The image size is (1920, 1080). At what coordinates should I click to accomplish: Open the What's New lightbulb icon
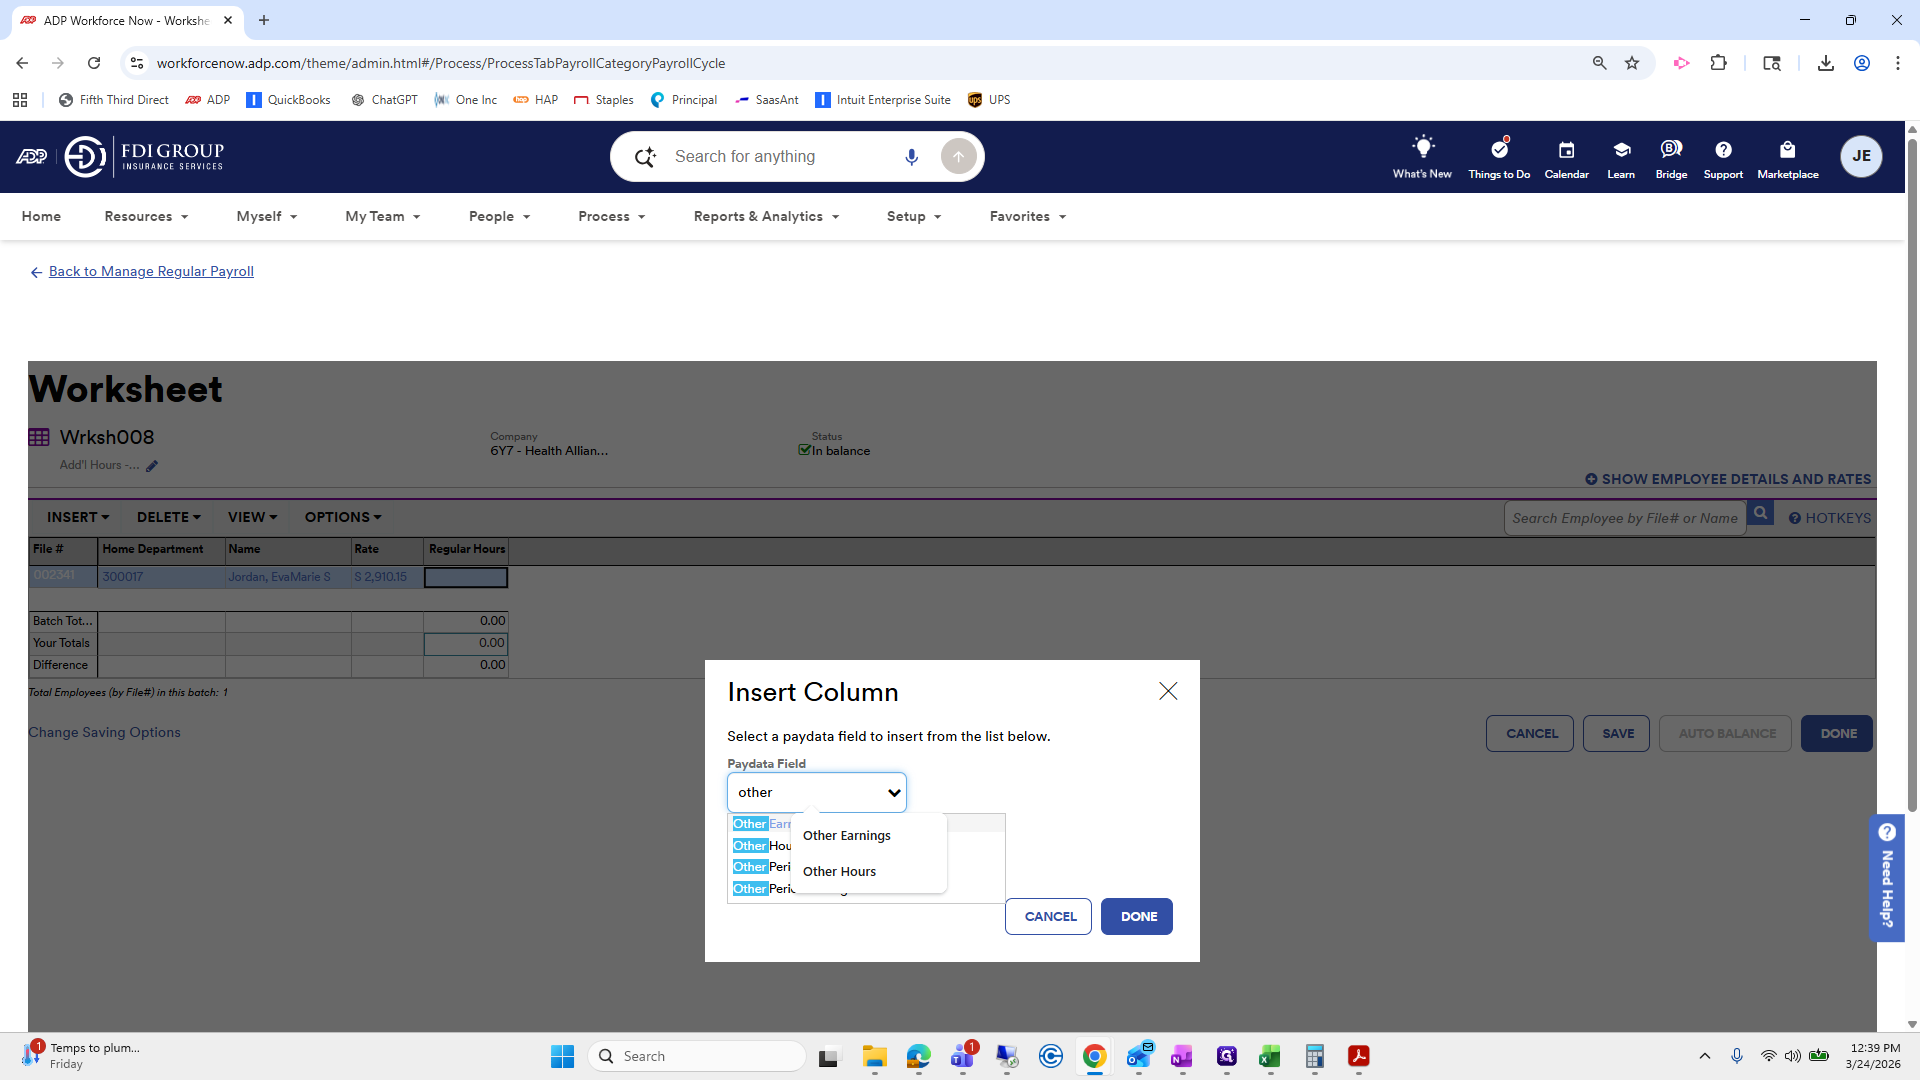1422,148
